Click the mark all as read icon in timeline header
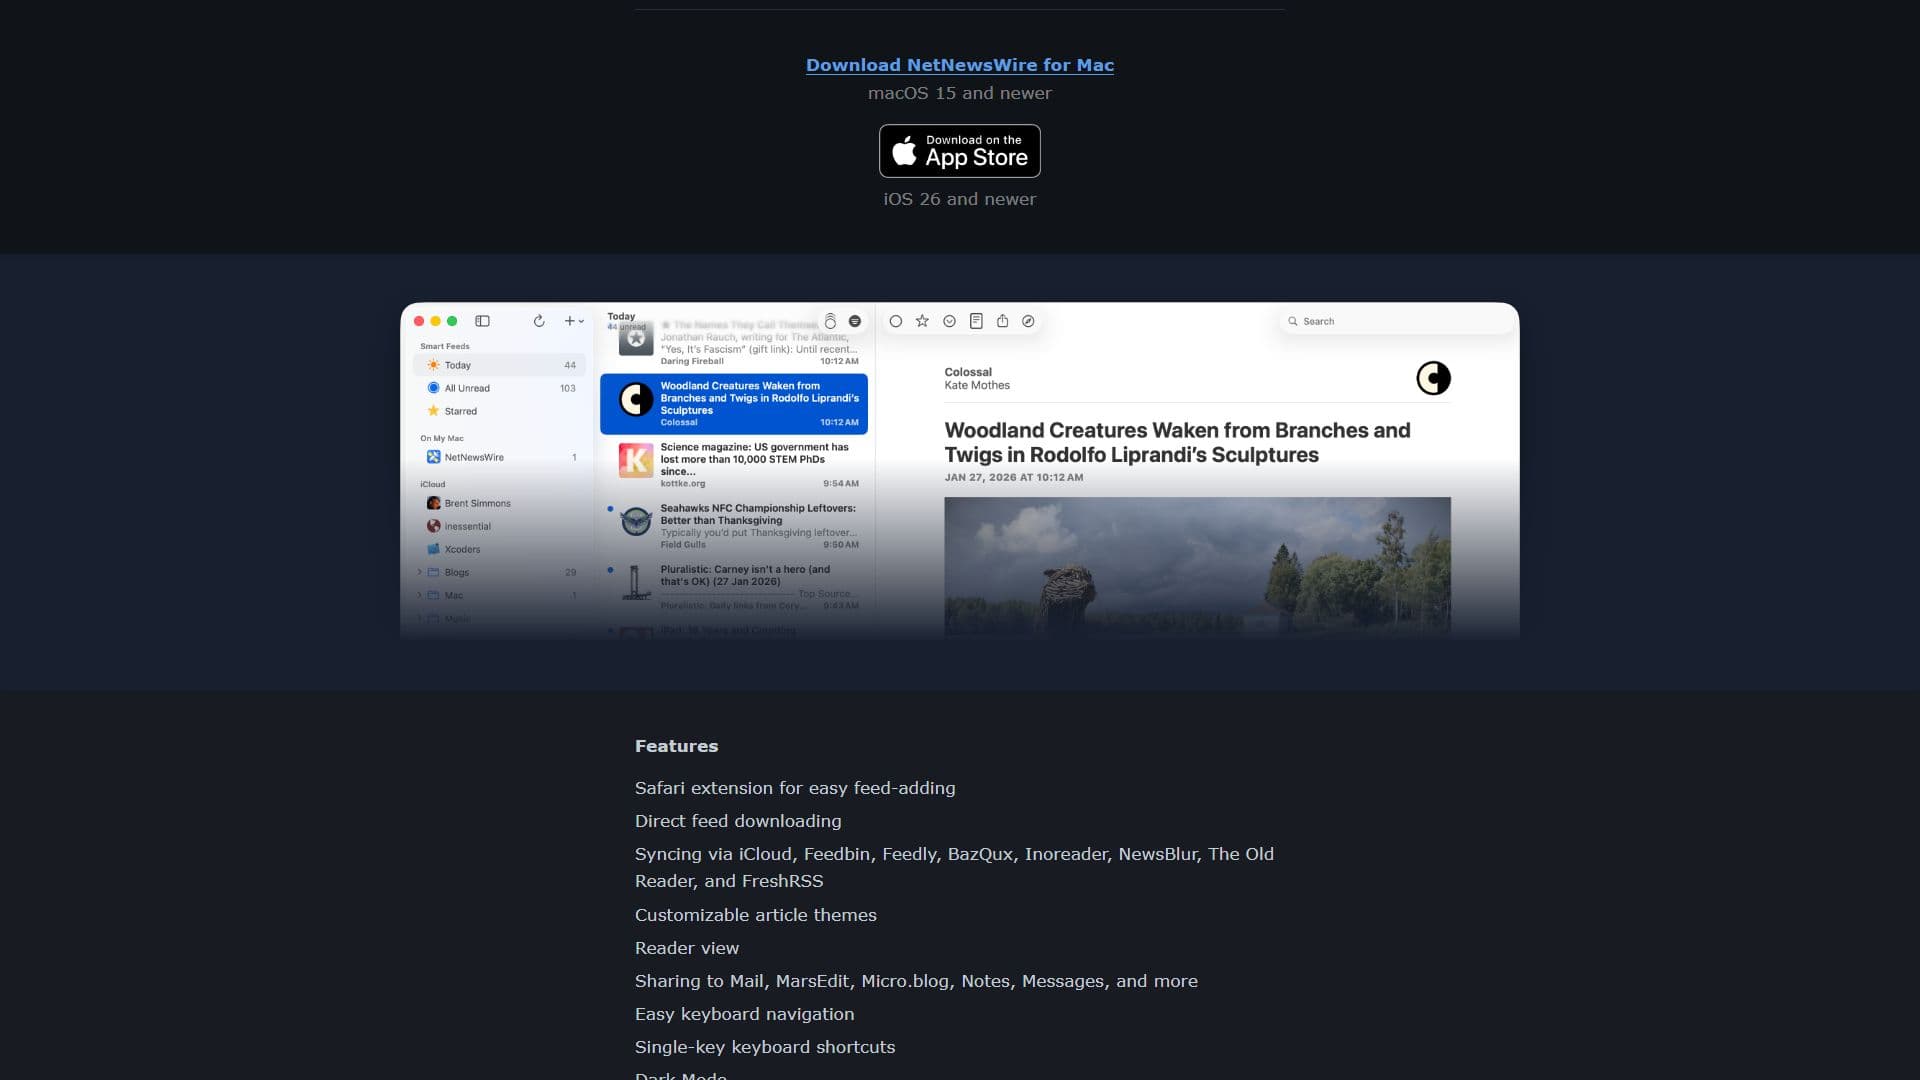Viewport: 1920px width, 1080px height. point(830,321)
